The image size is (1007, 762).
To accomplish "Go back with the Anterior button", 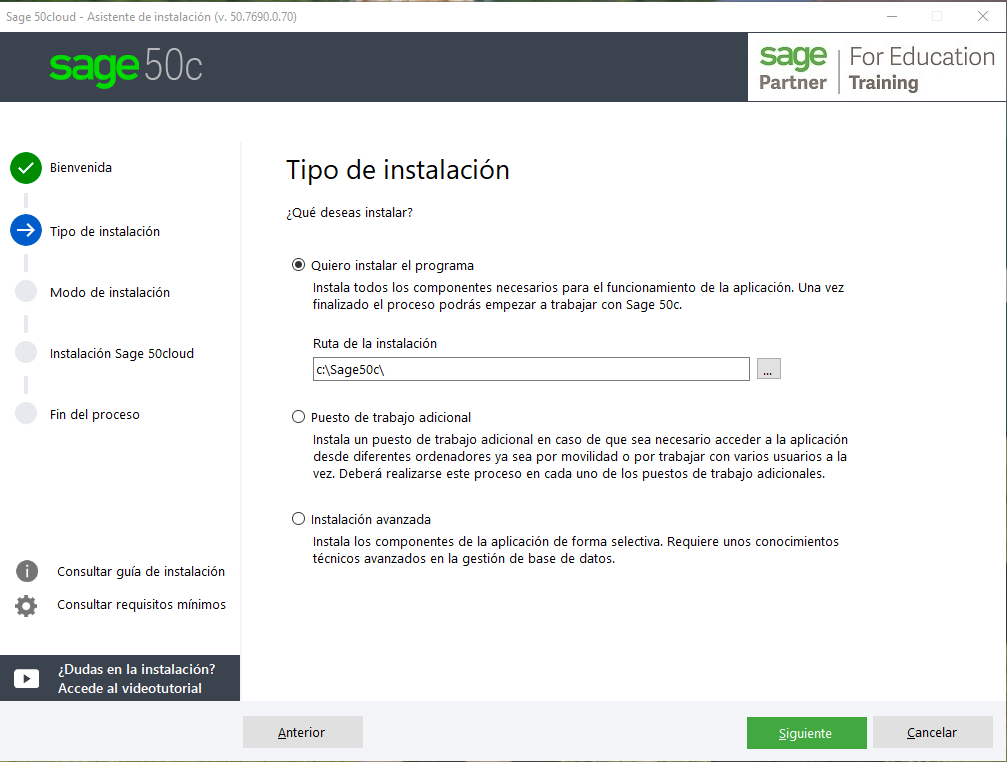I will tap(302, 732).
